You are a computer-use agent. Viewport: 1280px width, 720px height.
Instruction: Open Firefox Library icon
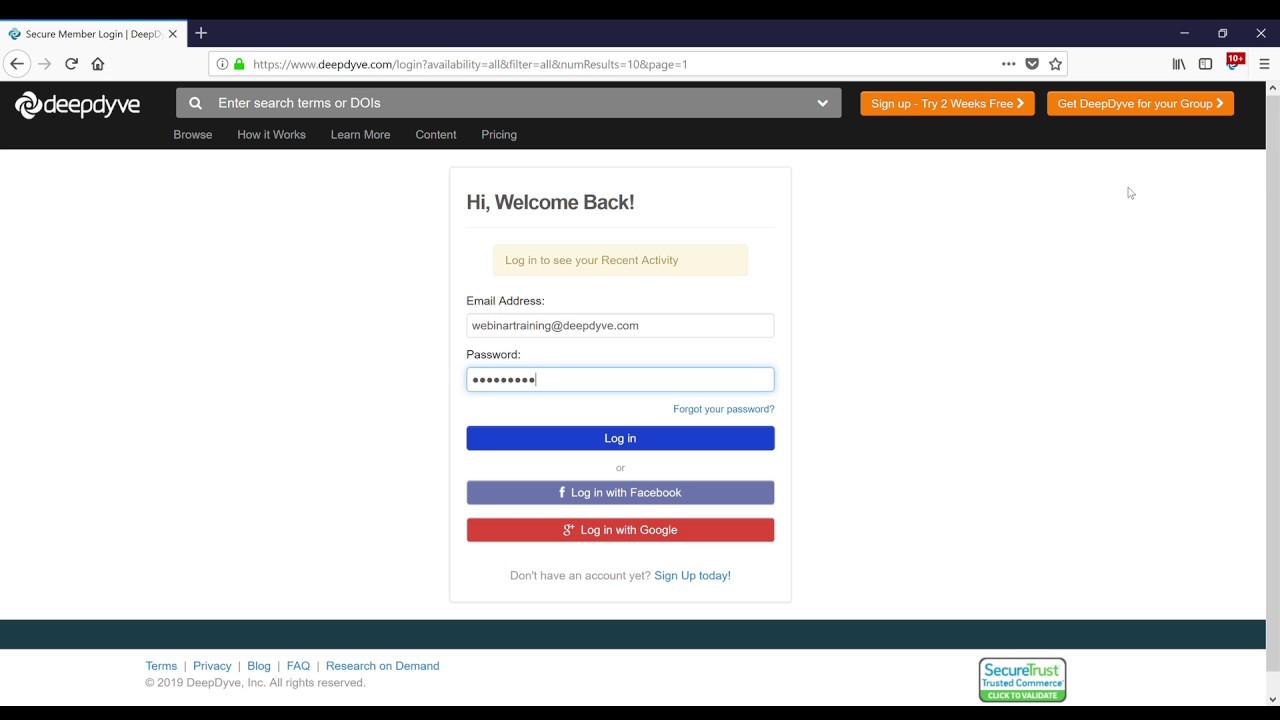click(1179, 64)
